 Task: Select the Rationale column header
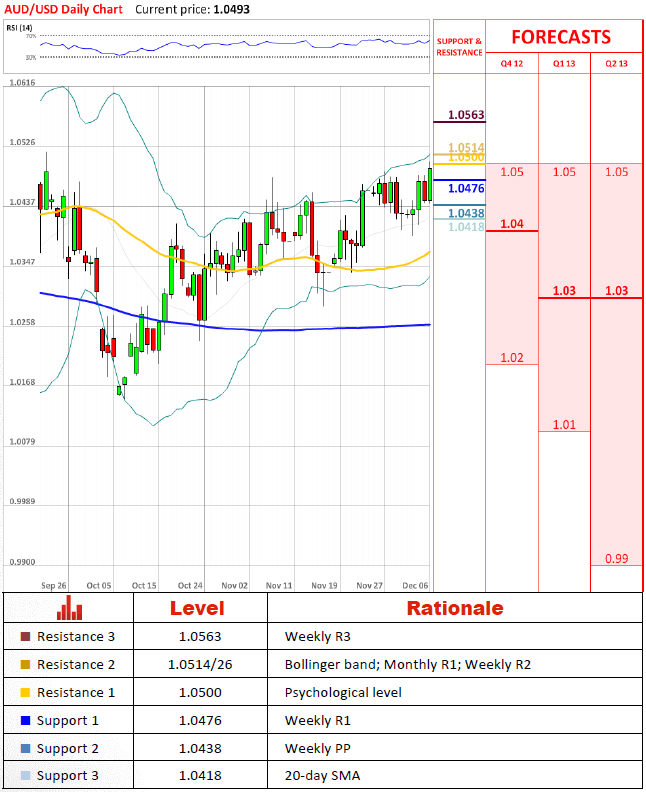pyautogui.click(x=455, y=608)
